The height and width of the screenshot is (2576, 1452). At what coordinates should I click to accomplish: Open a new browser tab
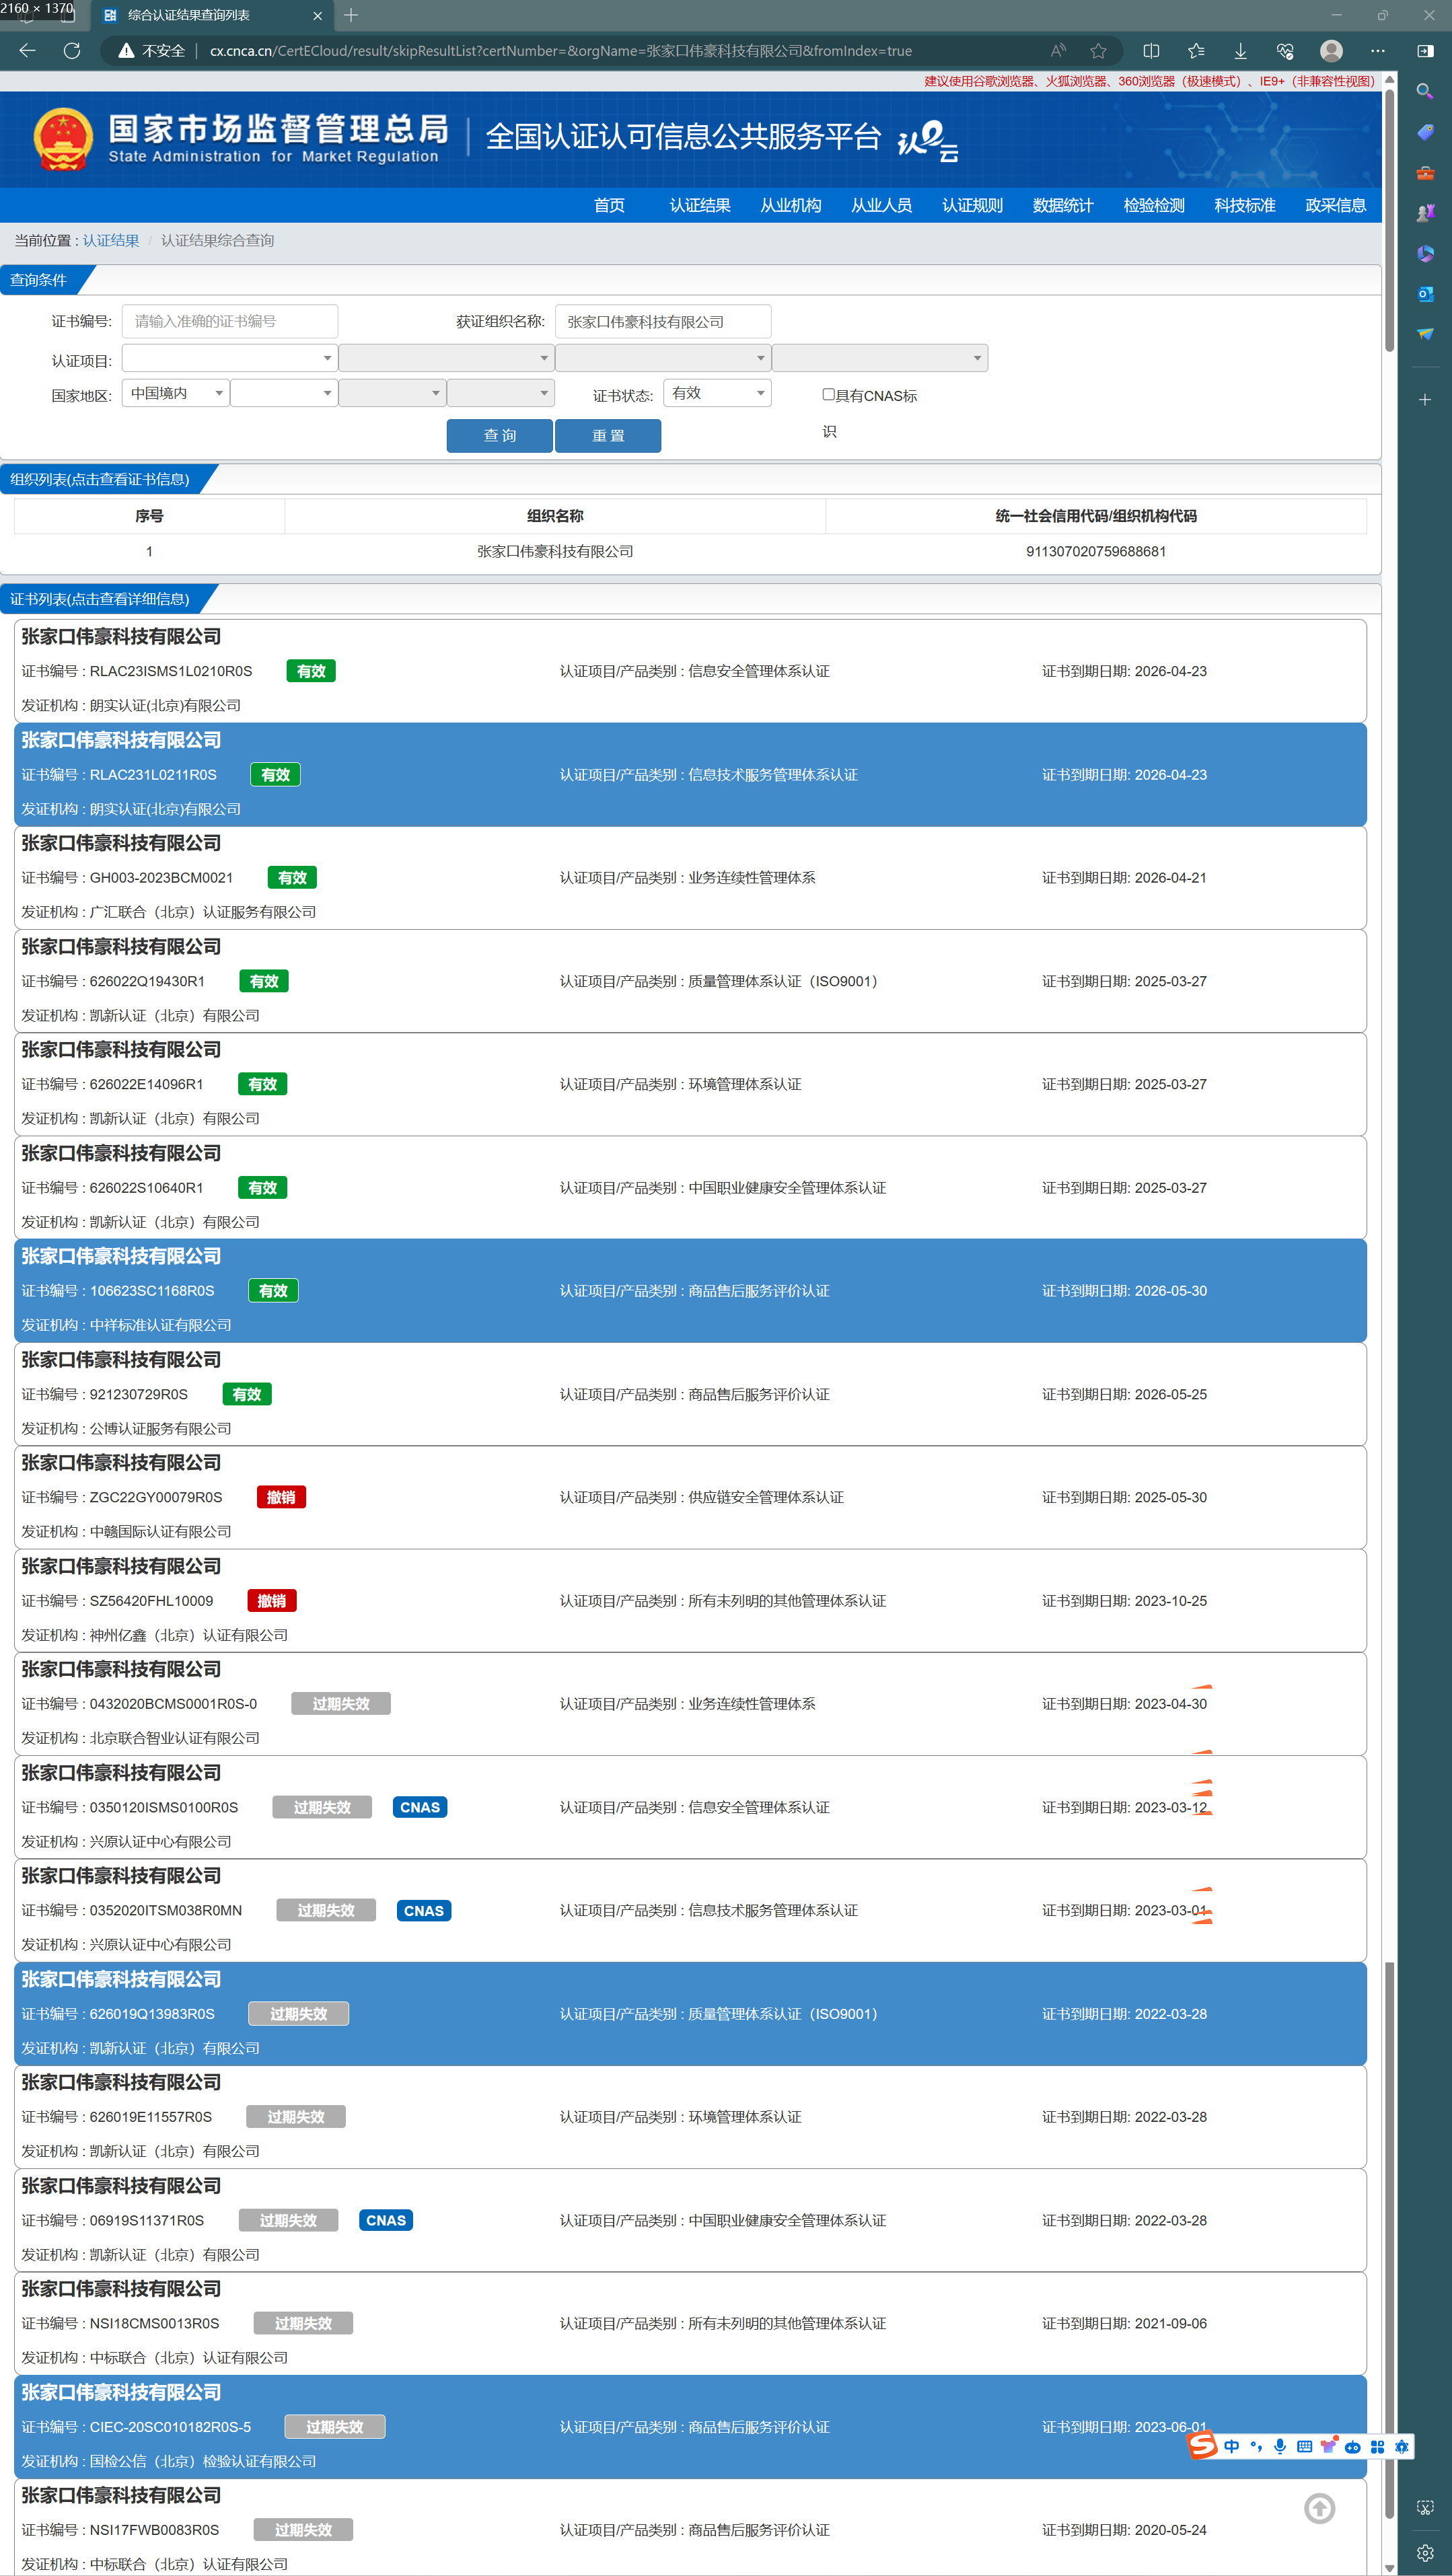pos(351,15)
